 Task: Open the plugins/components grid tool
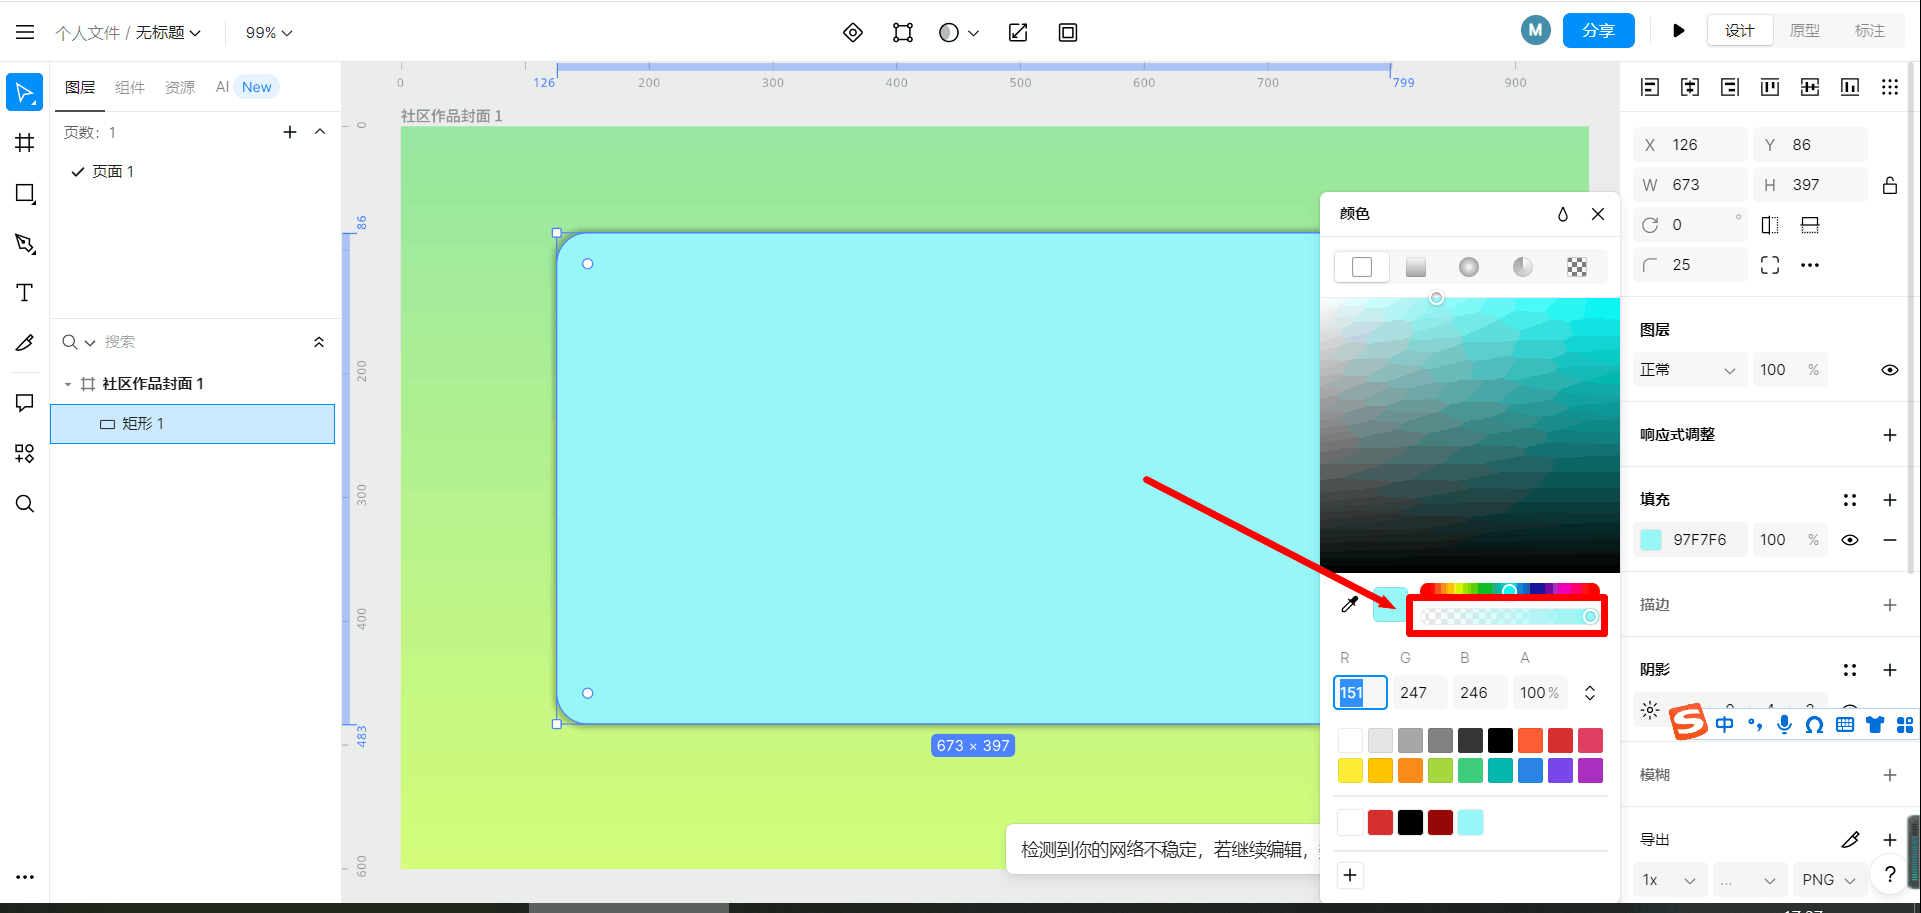coord(25,453)
